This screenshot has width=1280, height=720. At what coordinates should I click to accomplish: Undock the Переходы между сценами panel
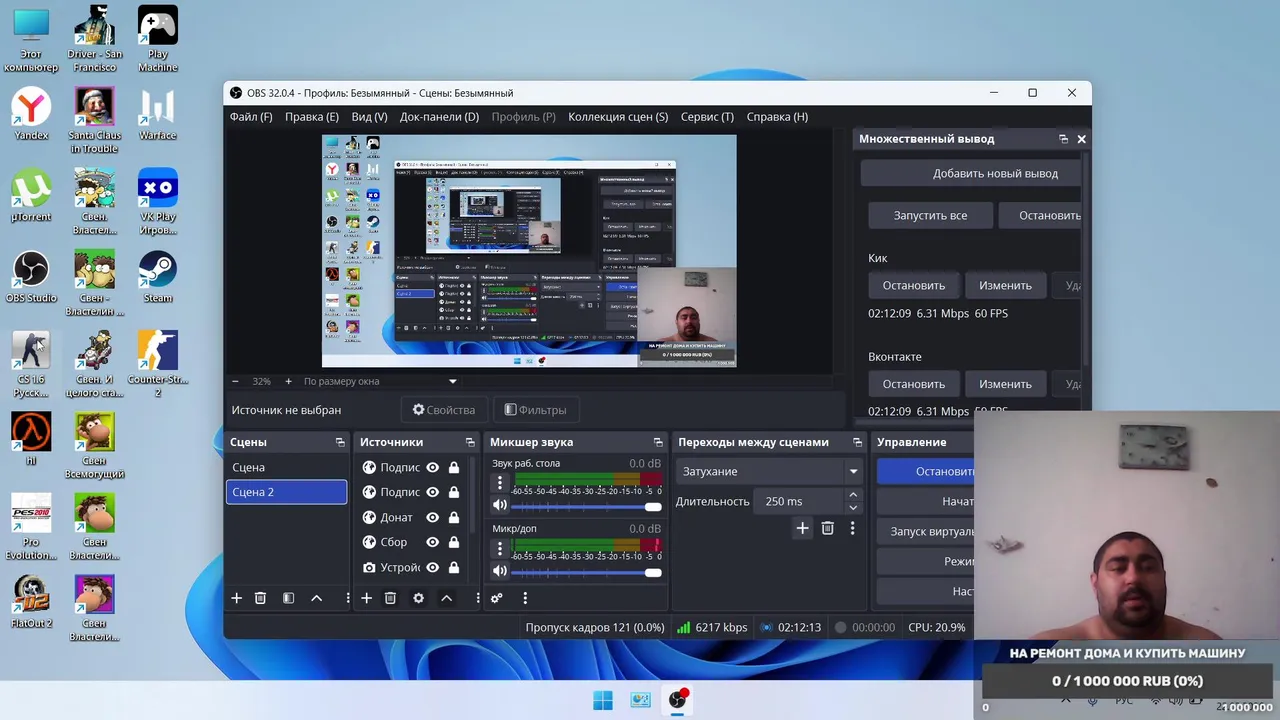(x=857, y=442)
